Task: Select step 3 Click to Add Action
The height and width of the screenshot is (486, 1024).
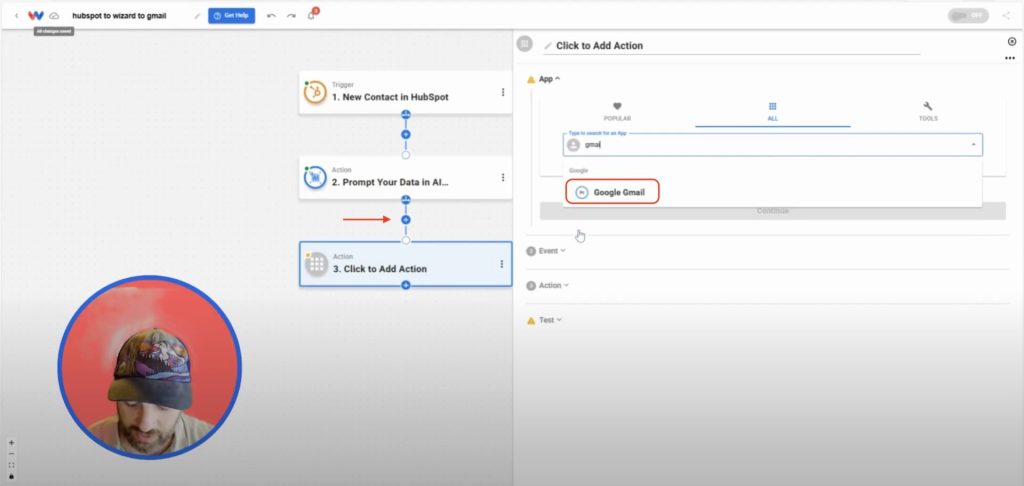Action: (406, 264)
